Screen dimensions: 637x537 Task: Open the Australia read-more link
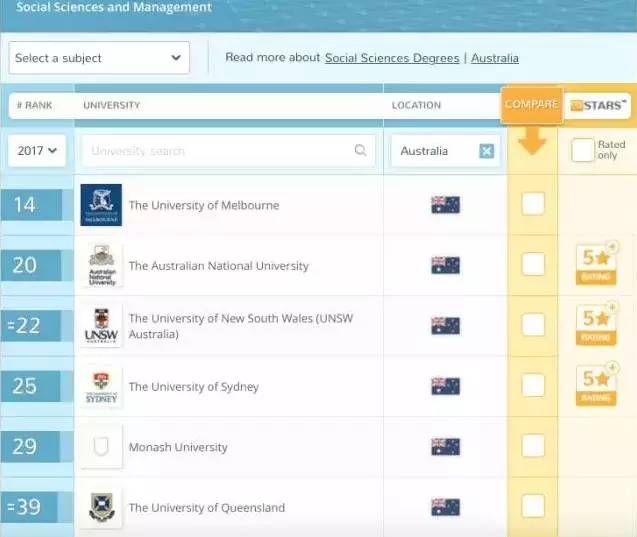tap(495, 58)
